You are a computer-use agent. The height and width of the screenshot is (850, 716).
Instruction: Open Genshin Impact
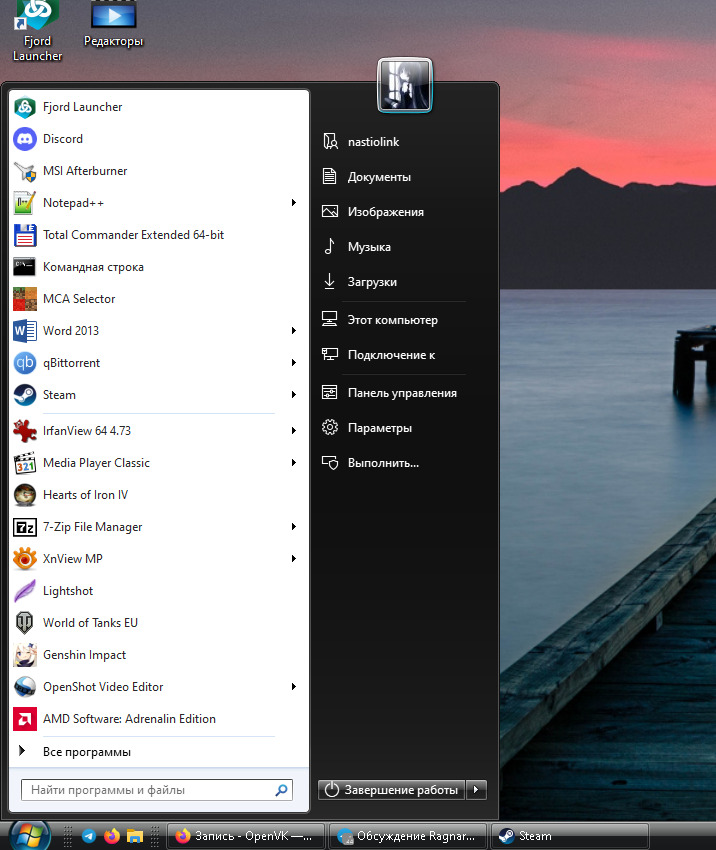(158, 654)
